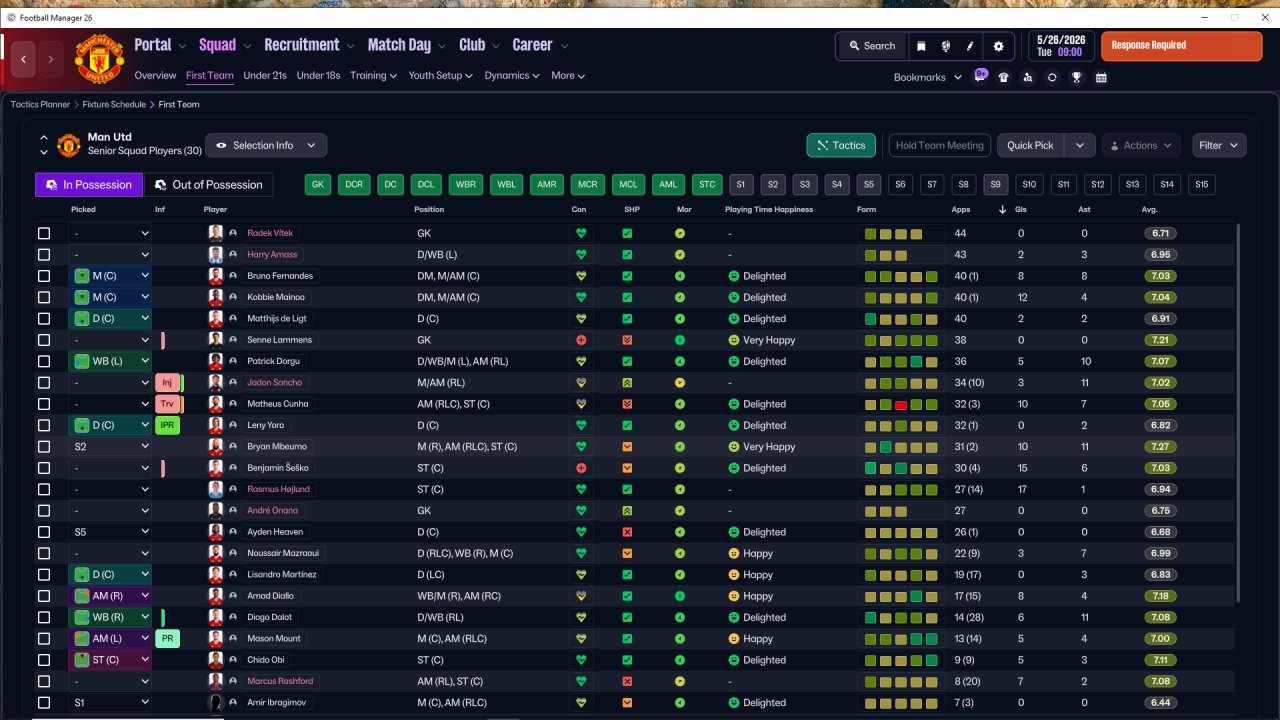Switch to the Under 21s tab
The width and height of the screenshot is (1280, 720).
(265, 75)
